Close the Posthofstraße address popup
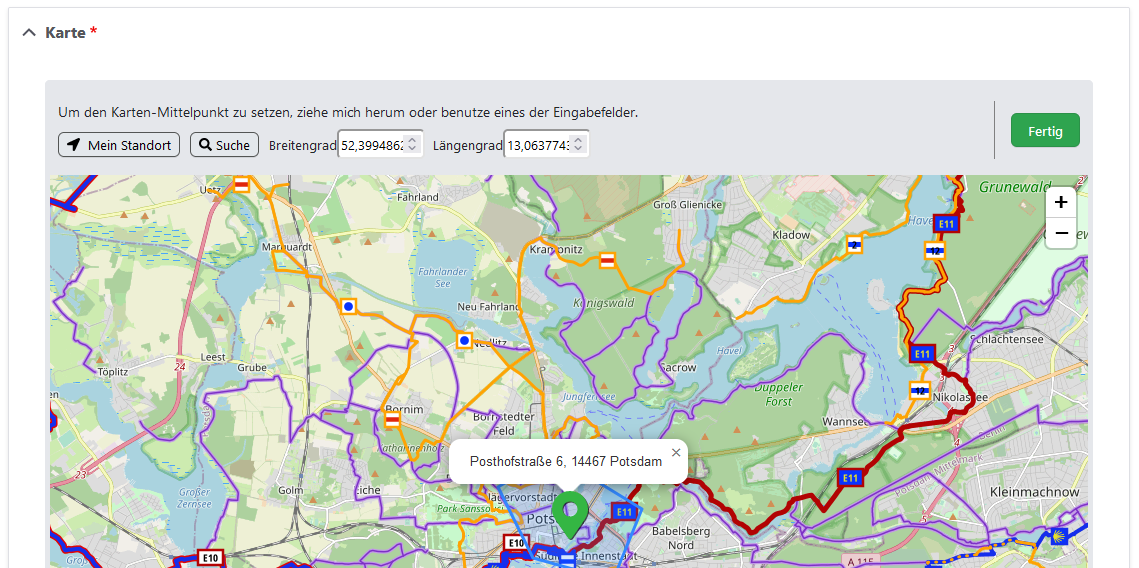Viewport: 1139px width, 568px height. [676, 453]
